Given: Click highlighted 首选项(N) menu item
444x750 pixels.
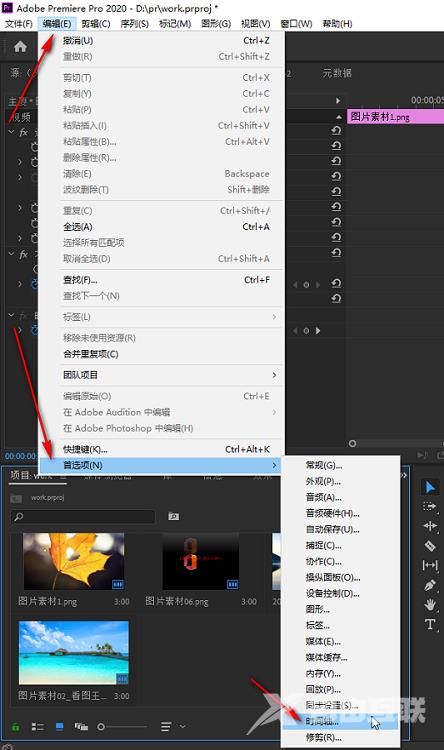Looking at the screenshot, I should tap(162, 465).
